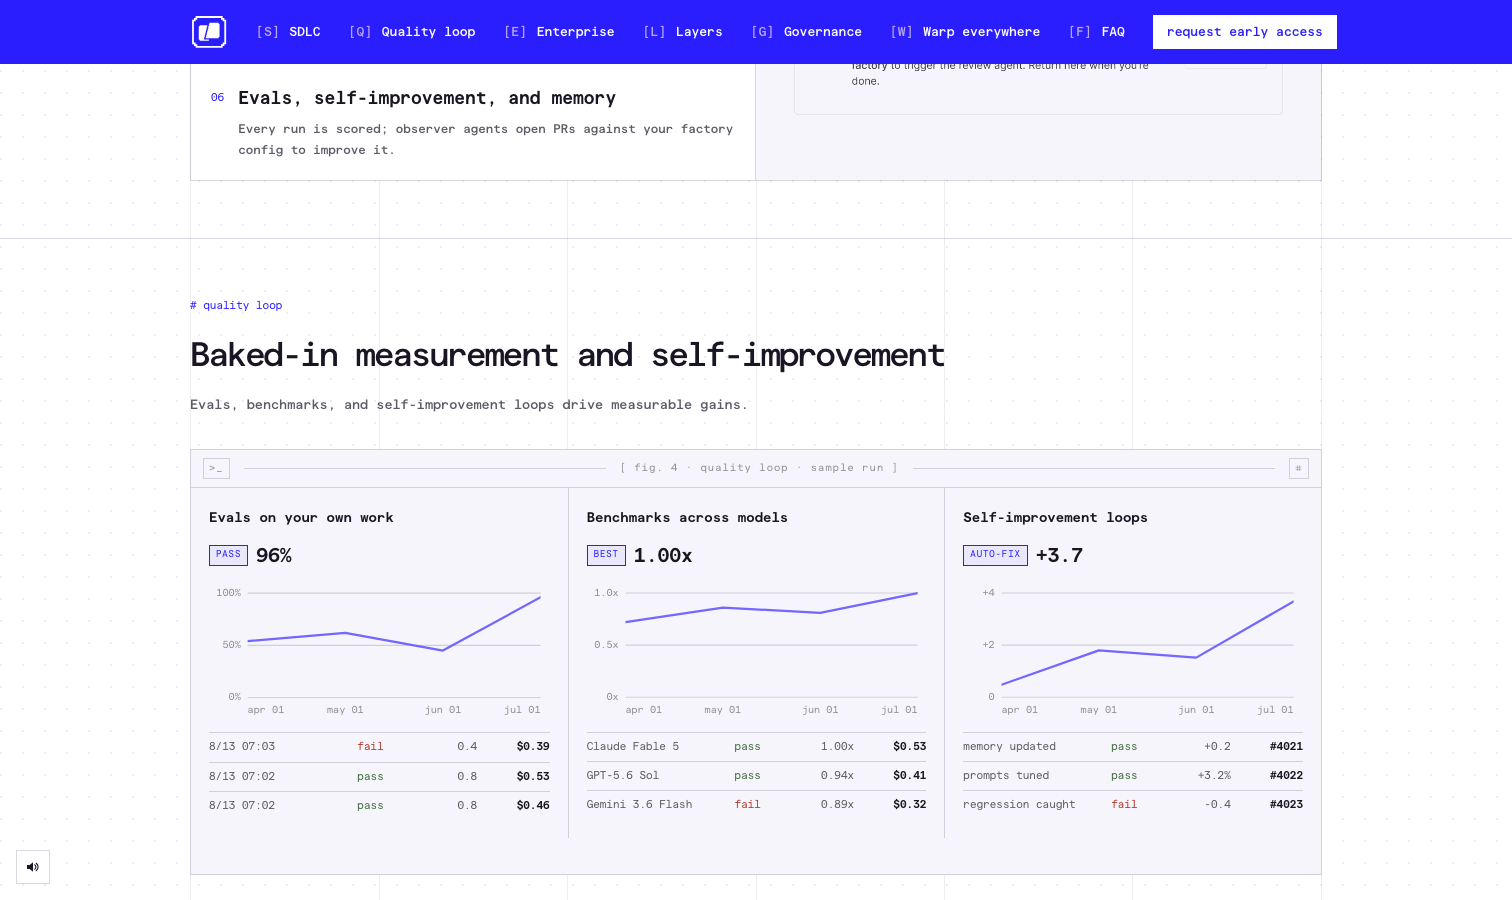Click the 'Evals on your own work' heading
The width and height of the screenshot is (1512, 900).
point(301,518)
